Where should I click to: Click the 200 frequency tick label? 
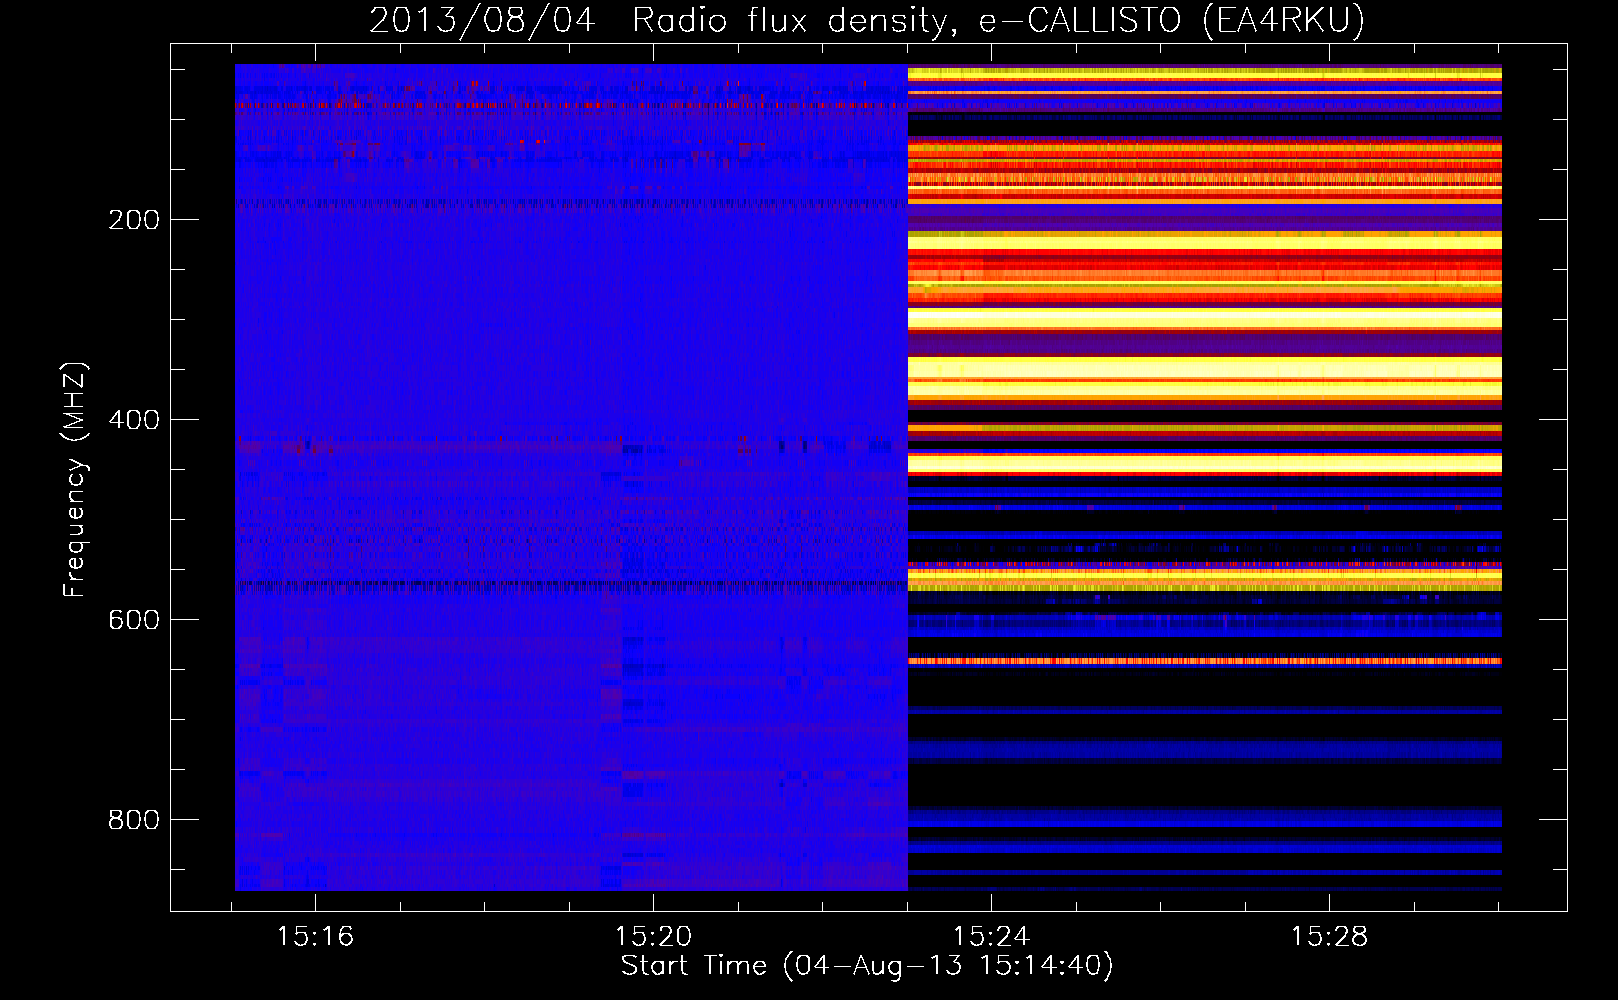tap(134, 220)
